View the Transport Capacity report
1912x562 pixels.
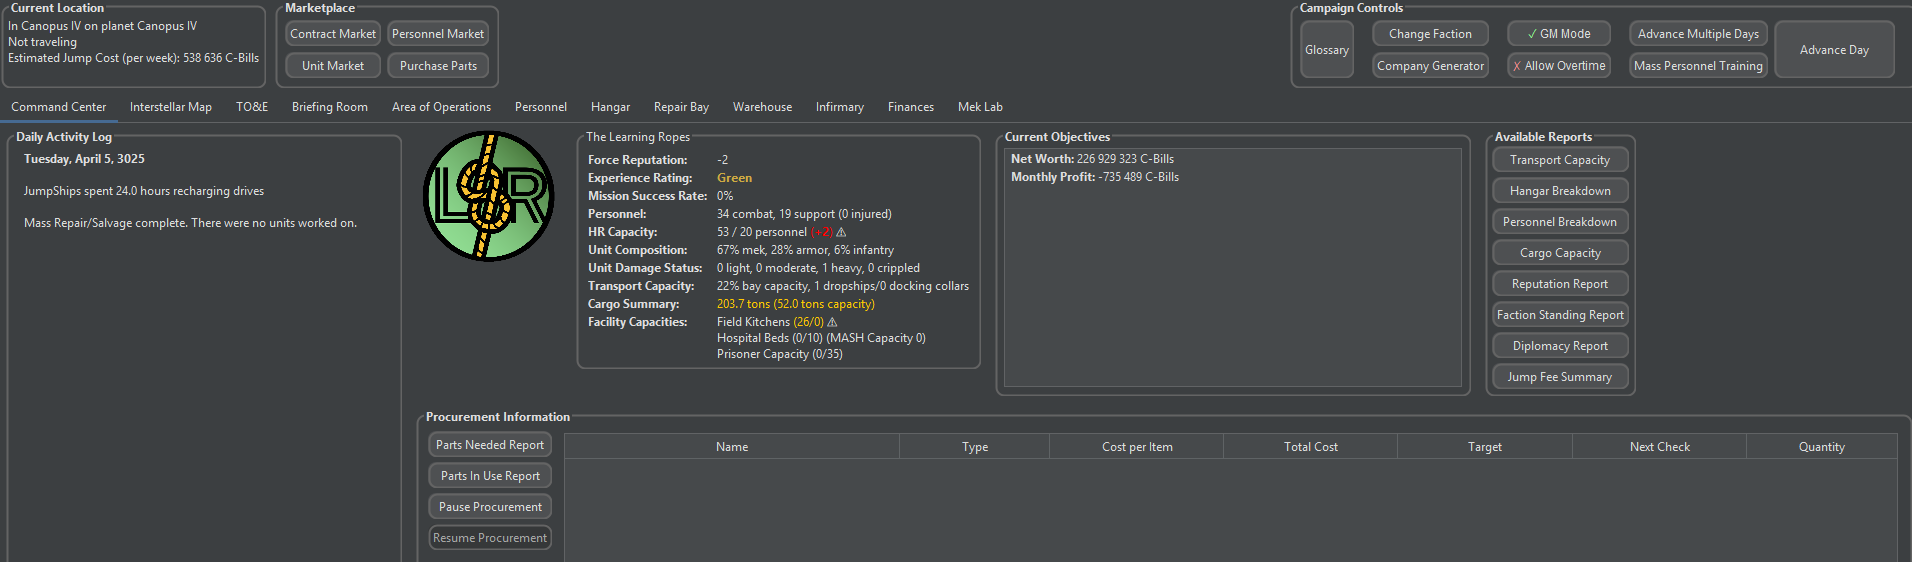1559,160
